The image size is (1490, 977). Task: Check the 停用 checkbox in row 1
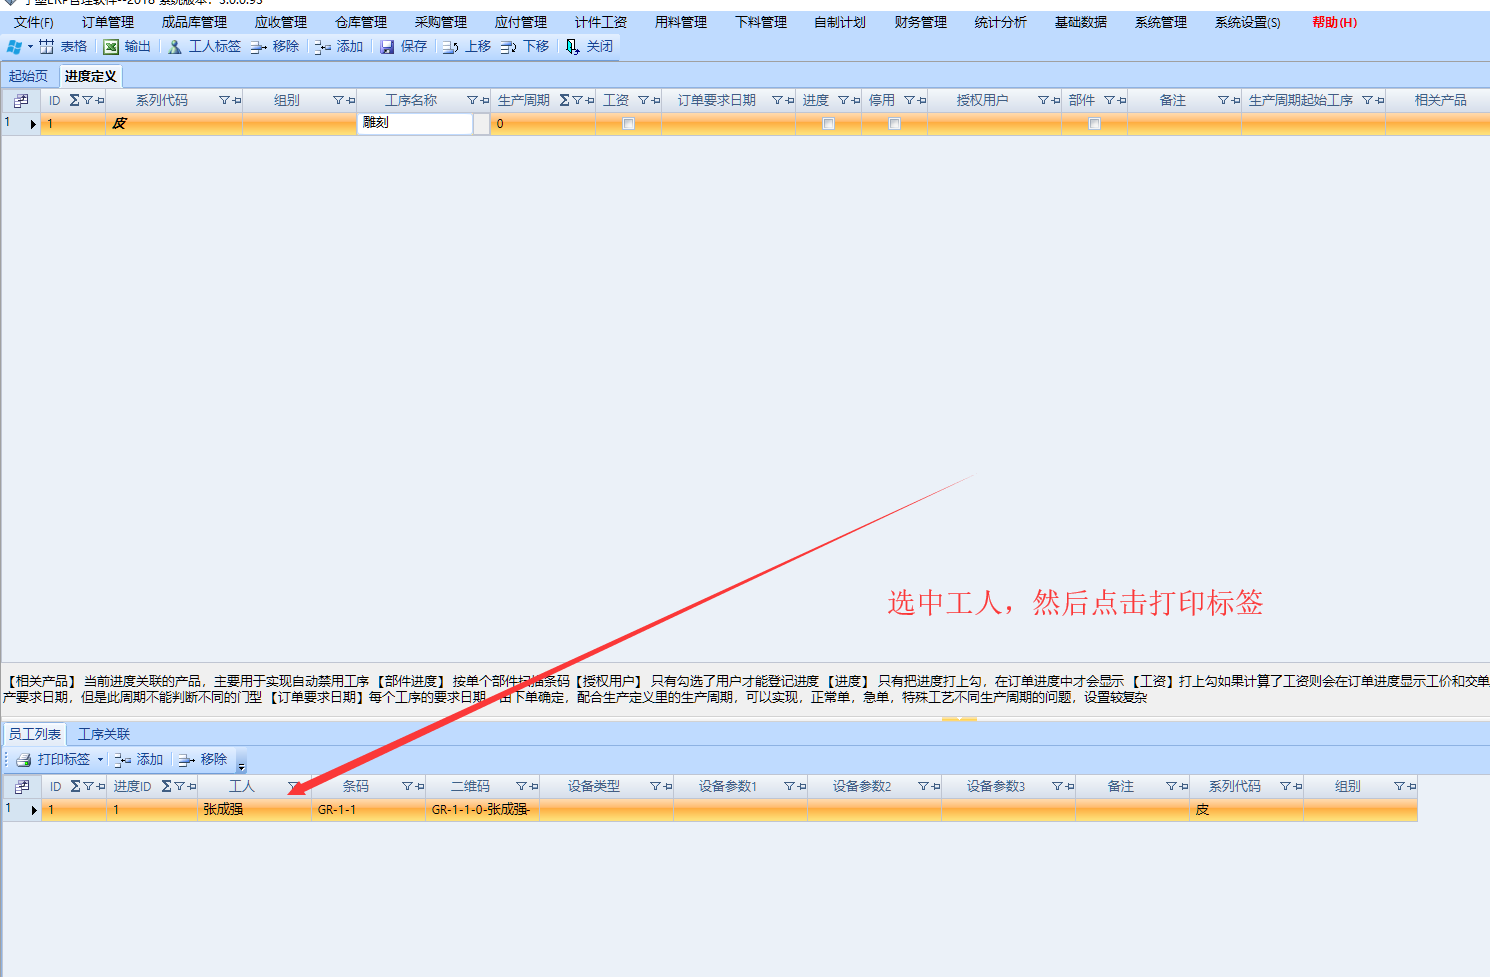click(x=894, y=124)
